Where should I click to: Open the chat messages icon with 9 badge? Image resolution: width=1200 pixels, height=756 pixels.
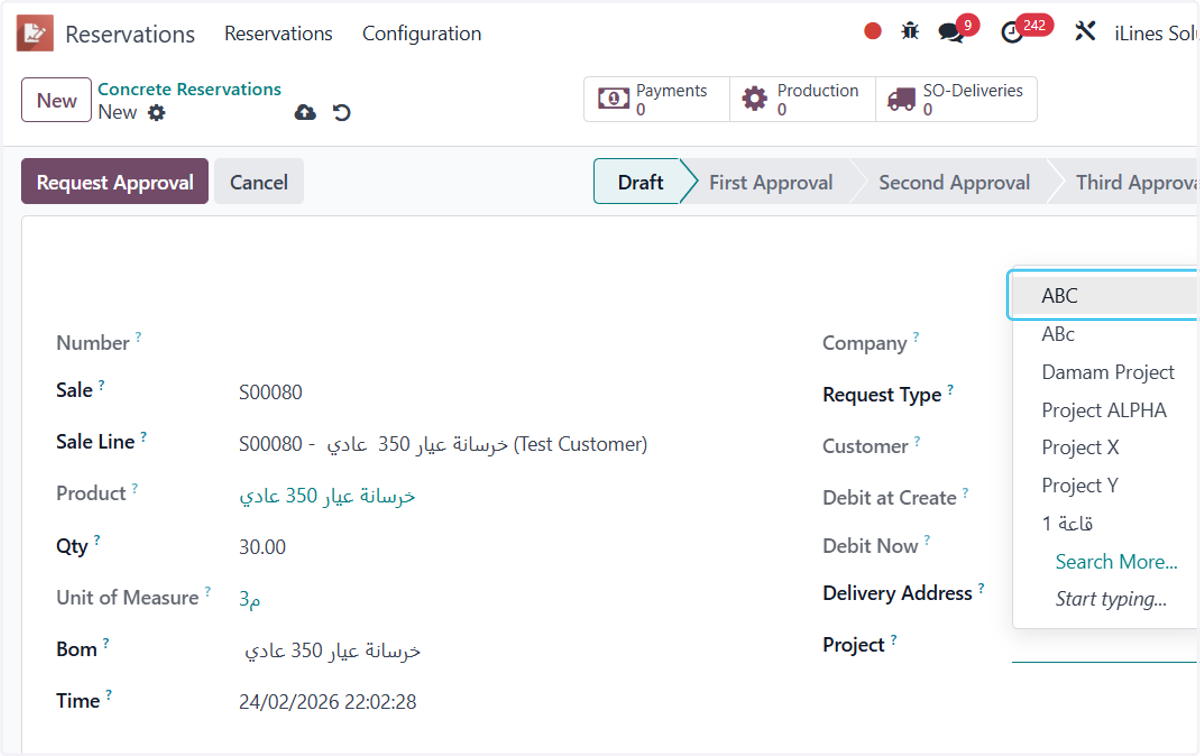[951, 32]
